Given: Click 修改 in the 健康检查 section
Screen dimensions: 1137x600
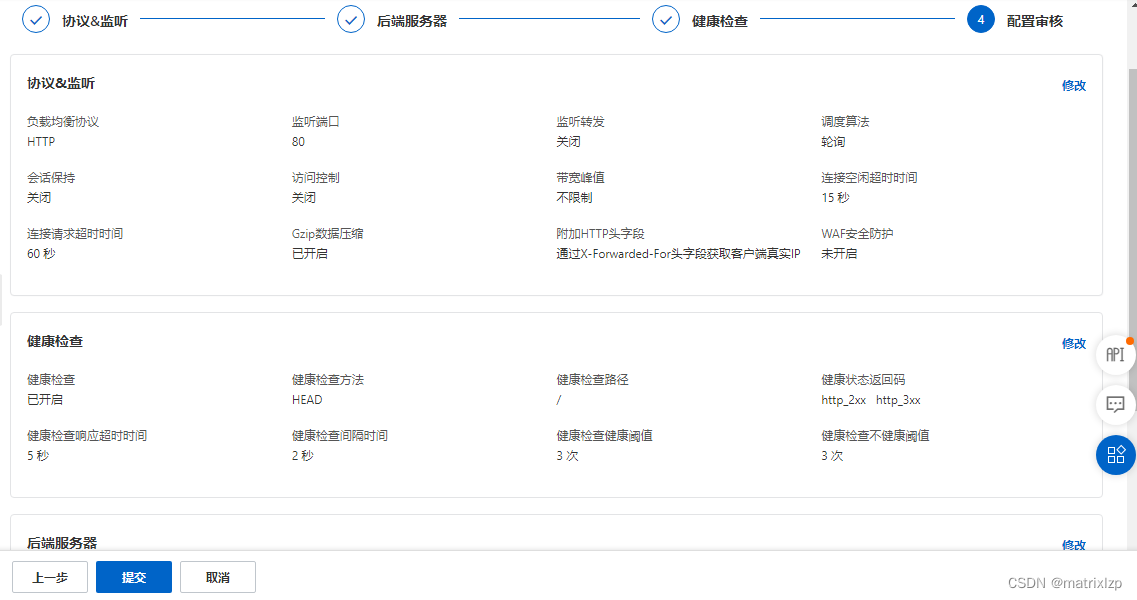Looking at the screenshot, I should click(1073, 343).
